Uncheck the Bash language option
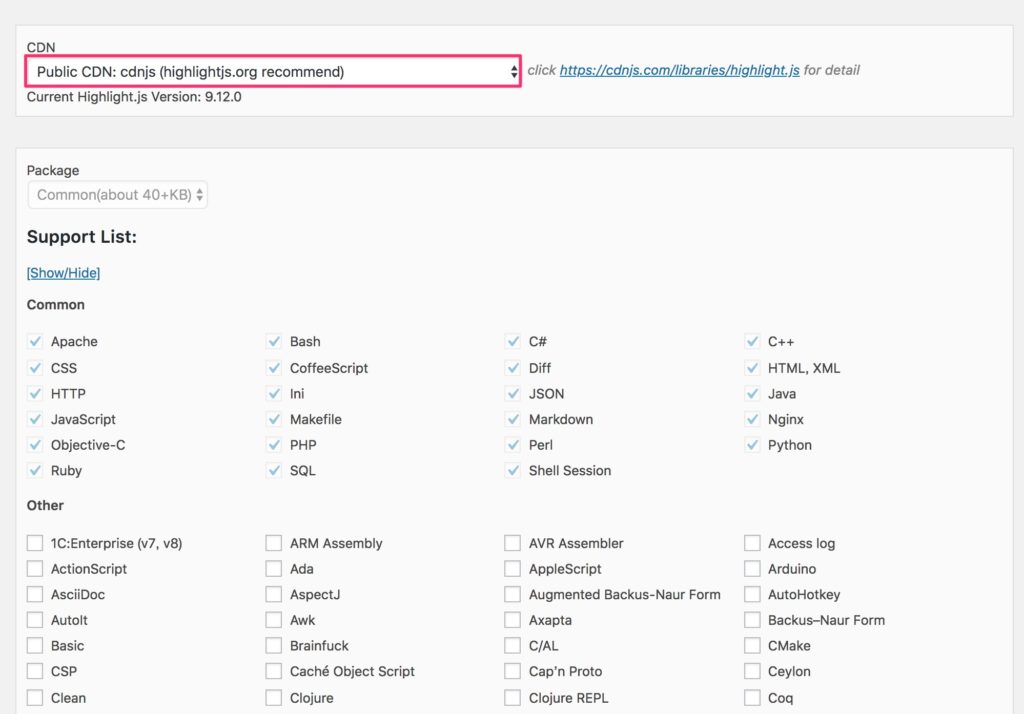Viewport: 1024px width, 714px height. 274,341
